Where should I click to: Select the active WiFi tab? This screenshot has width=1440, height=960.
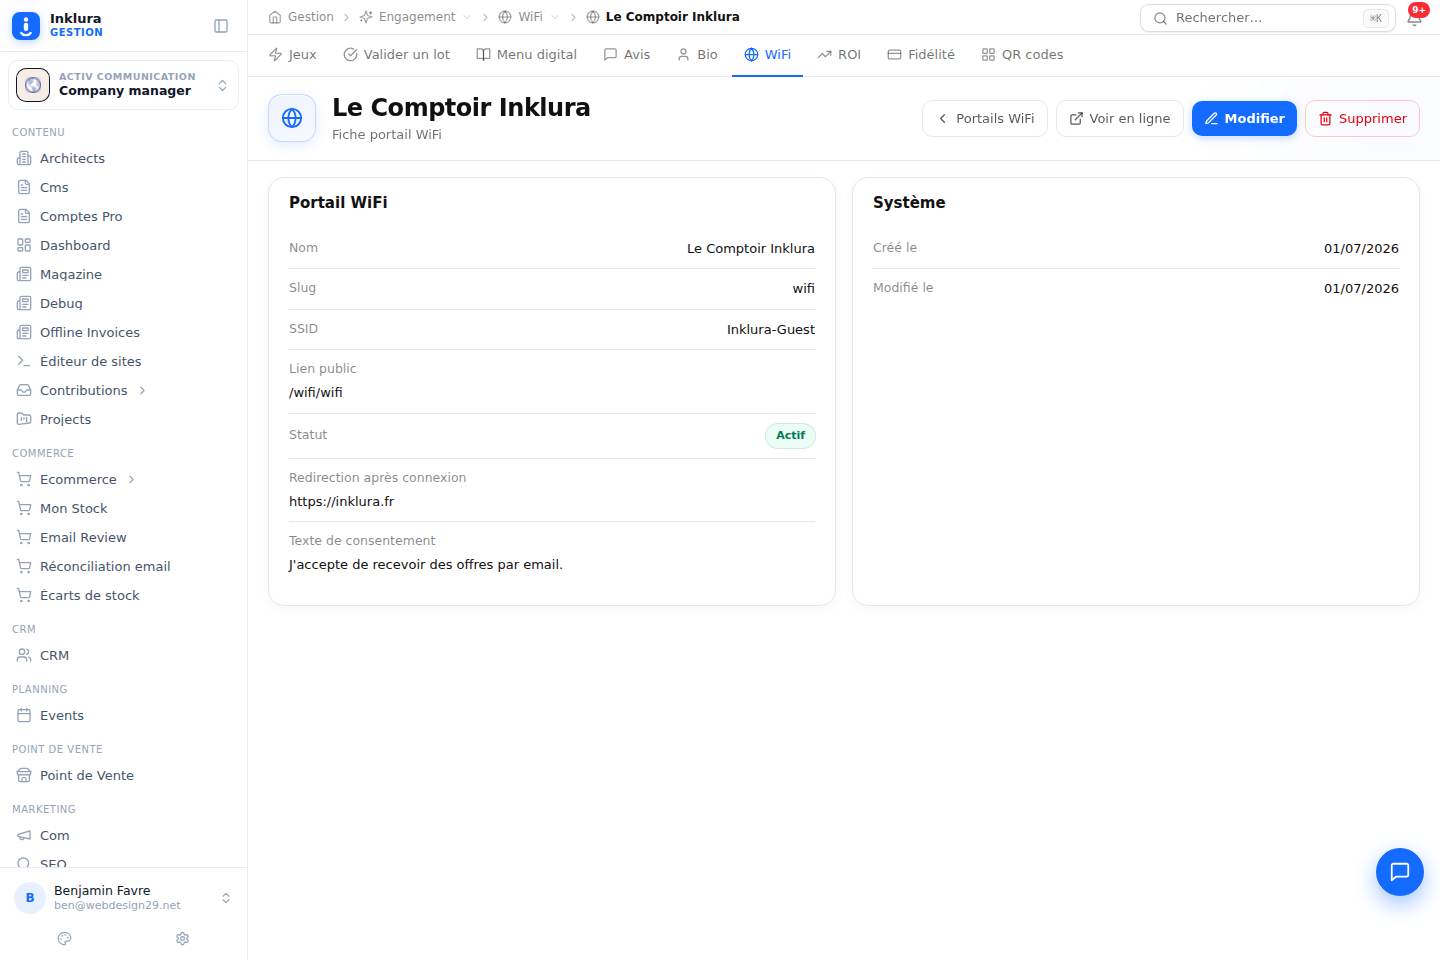(767, 55)
